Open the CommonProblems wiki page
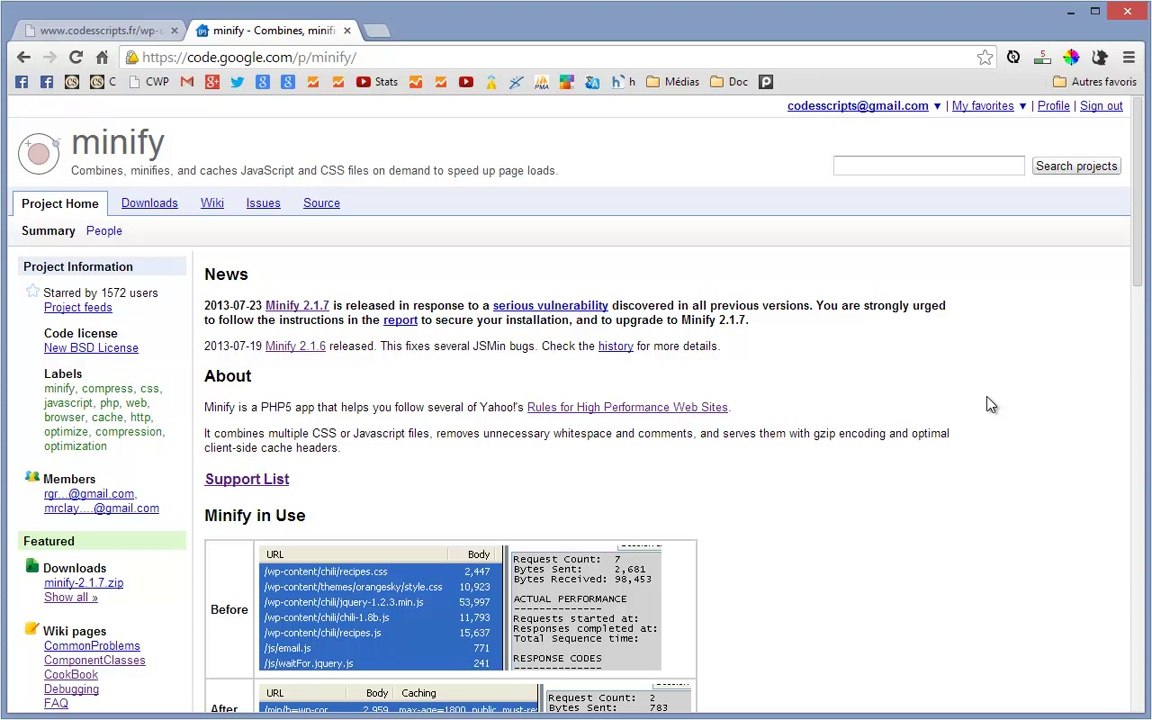The height and width of the screenshot is (720, 1152). coord(92,646)
